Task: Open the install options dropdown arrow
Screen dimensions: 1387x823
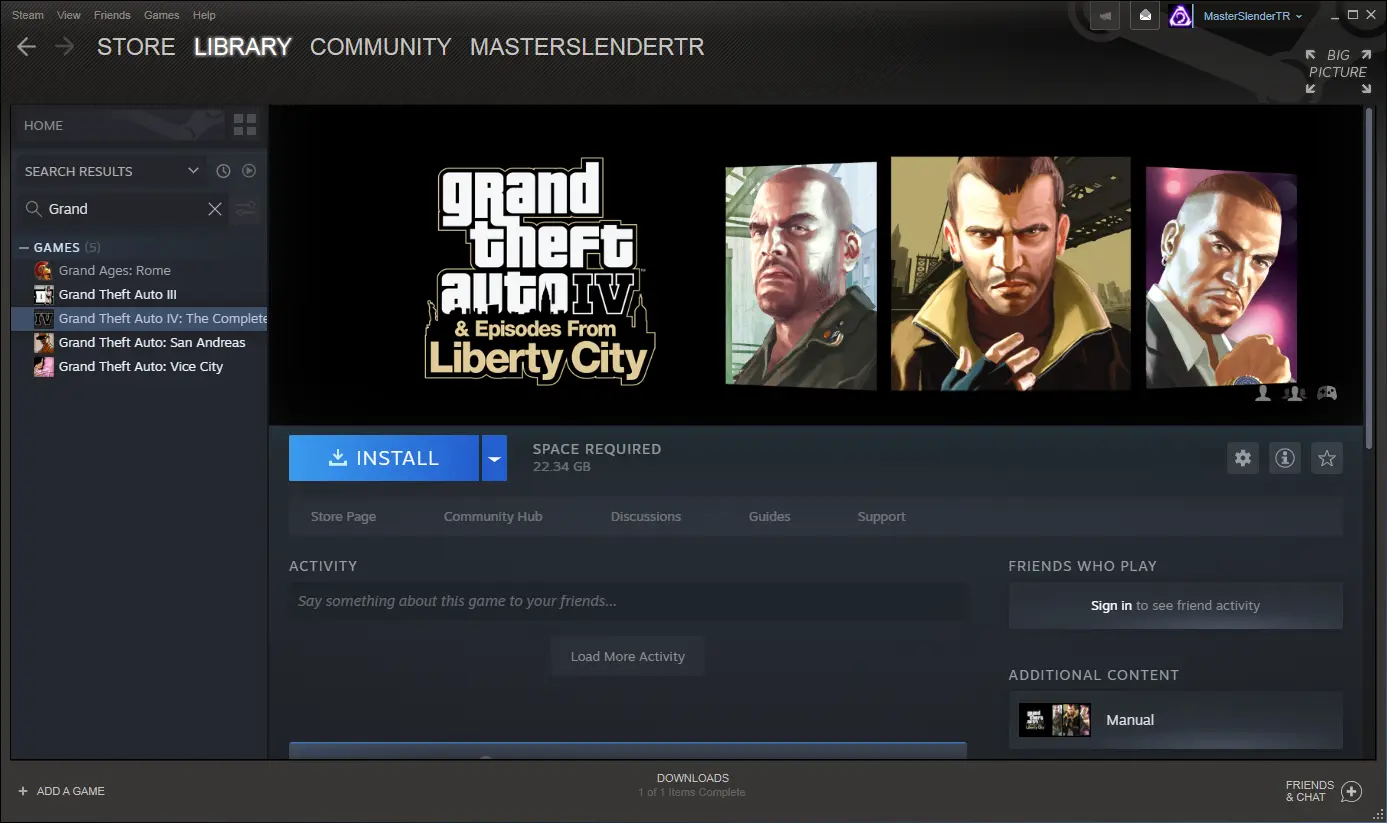Action: (494, 458)
